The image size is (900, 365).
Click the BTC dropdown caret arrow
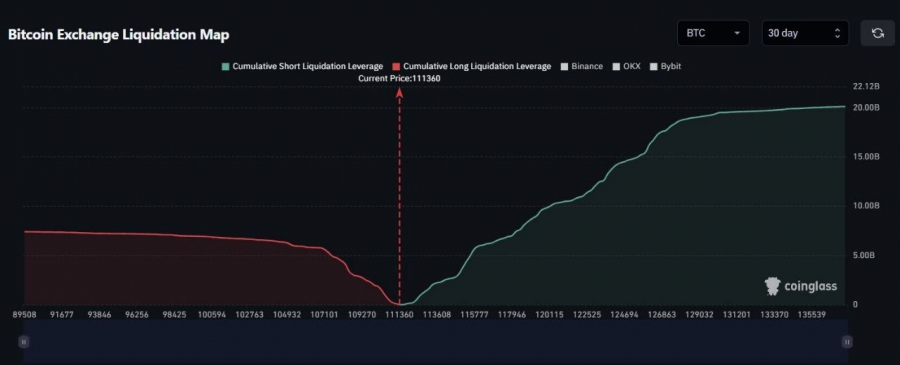click(x=736, y=33)
